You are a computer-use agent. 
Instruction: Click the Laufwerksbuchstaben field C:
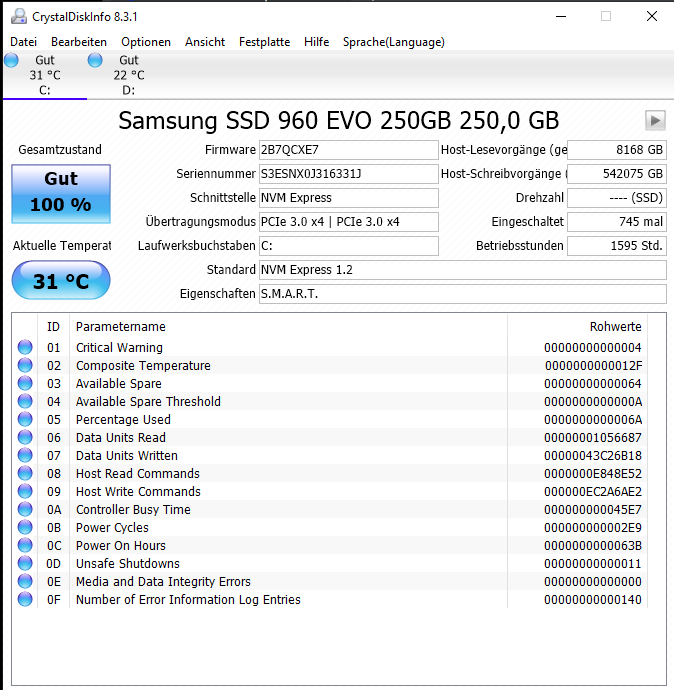(348, 246)
